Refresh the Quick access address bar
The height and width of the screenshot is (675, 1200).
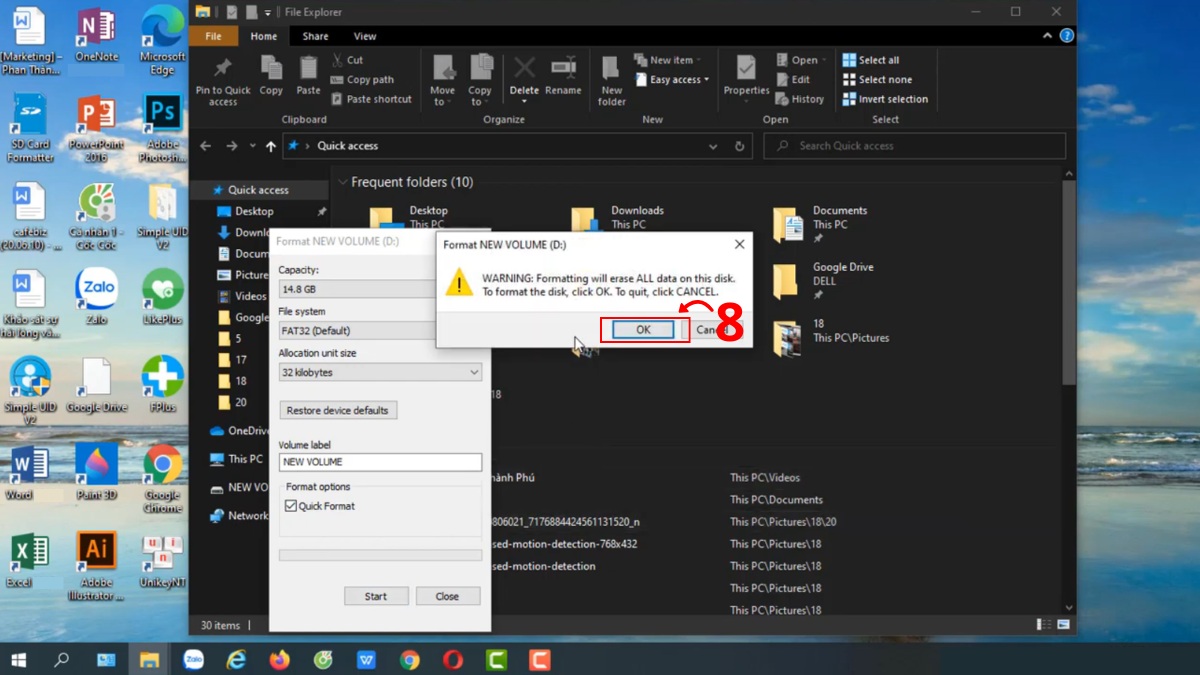tap(740, 146)
